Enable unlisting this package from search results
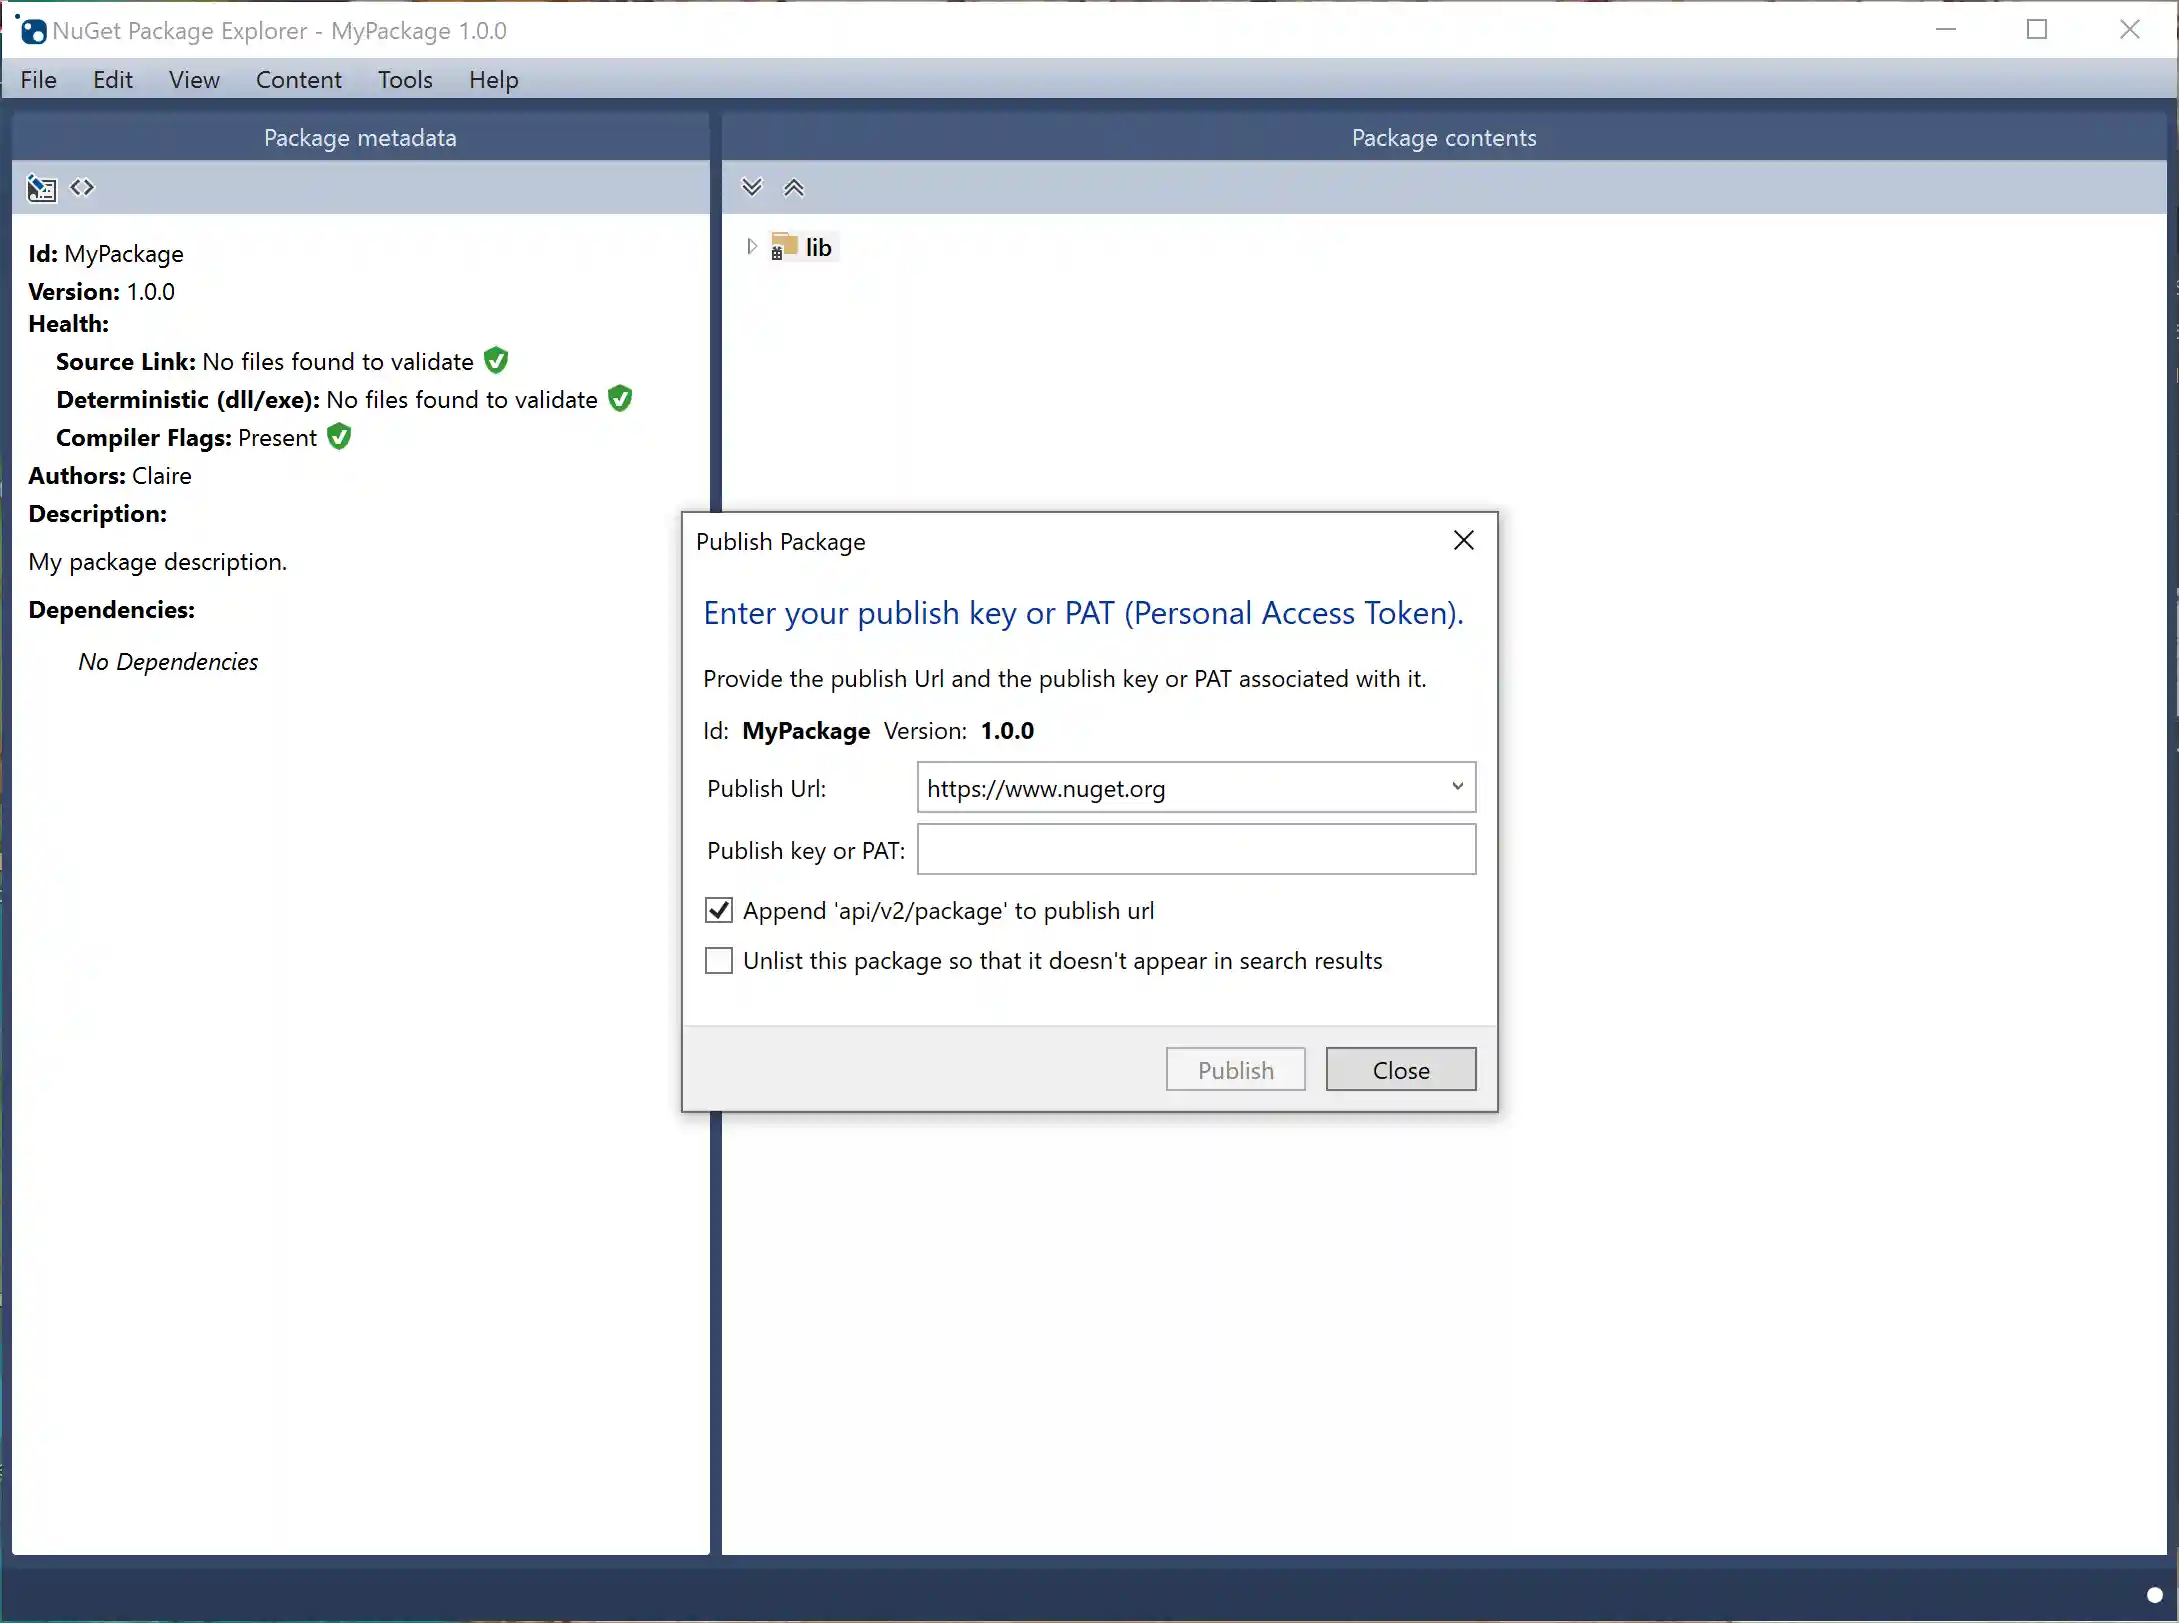This screenshot has width=2179, height=1623. click(x=719, y=960)
